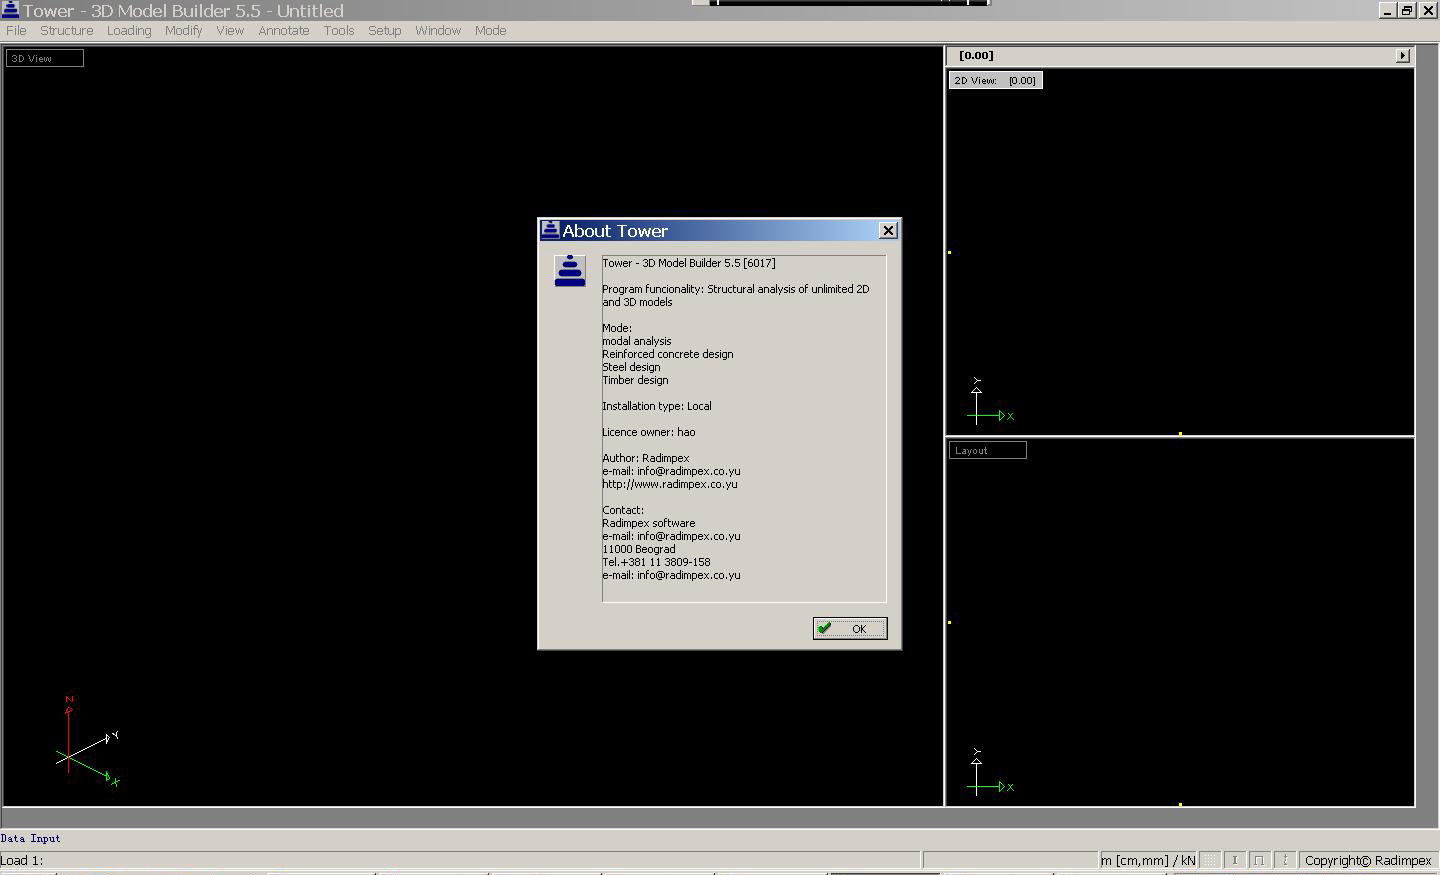Open the File menu
The height and width of the screenshot is (875, 1440).
[16, 30]
